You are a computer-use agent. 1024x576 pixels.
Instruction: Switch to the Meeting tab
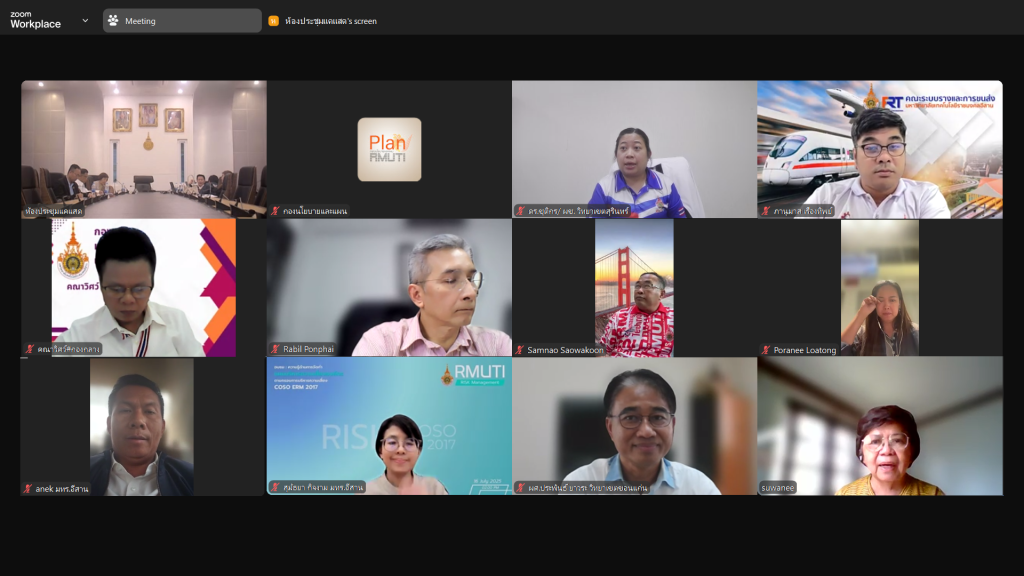(182, 21)
